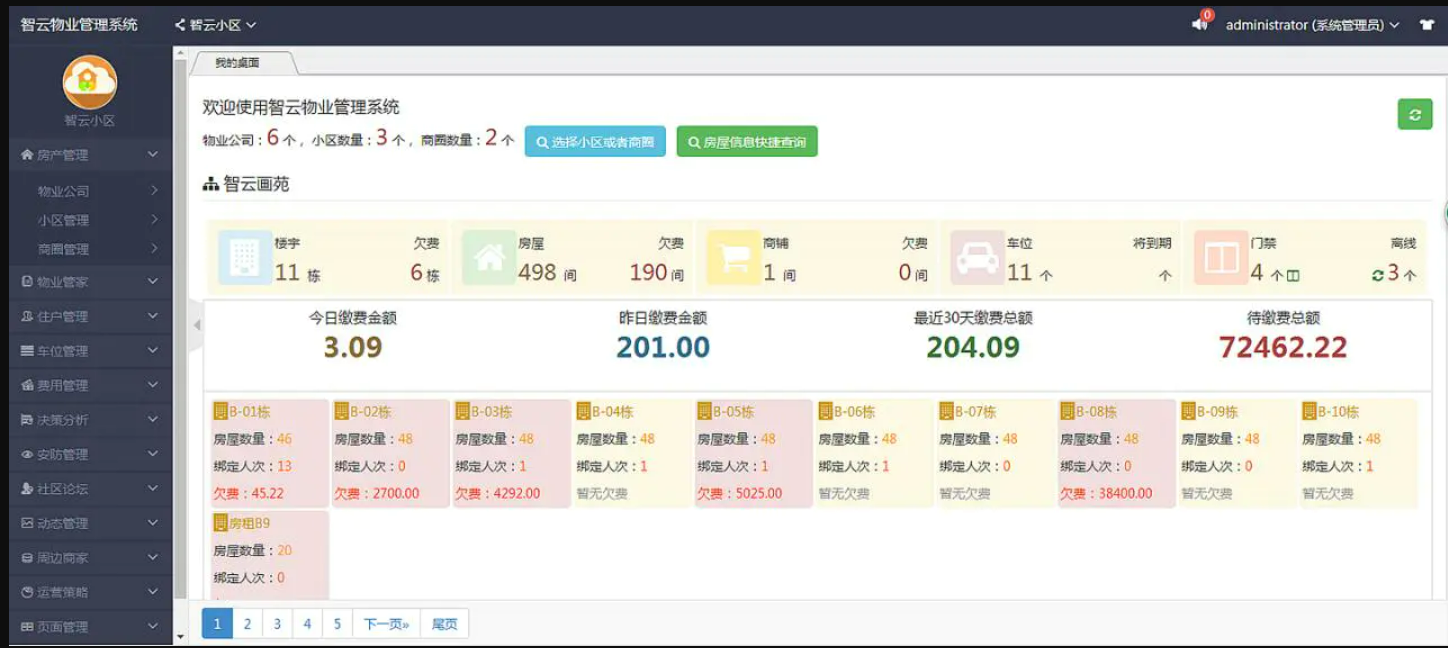Go to page 4

coord(307,624)
